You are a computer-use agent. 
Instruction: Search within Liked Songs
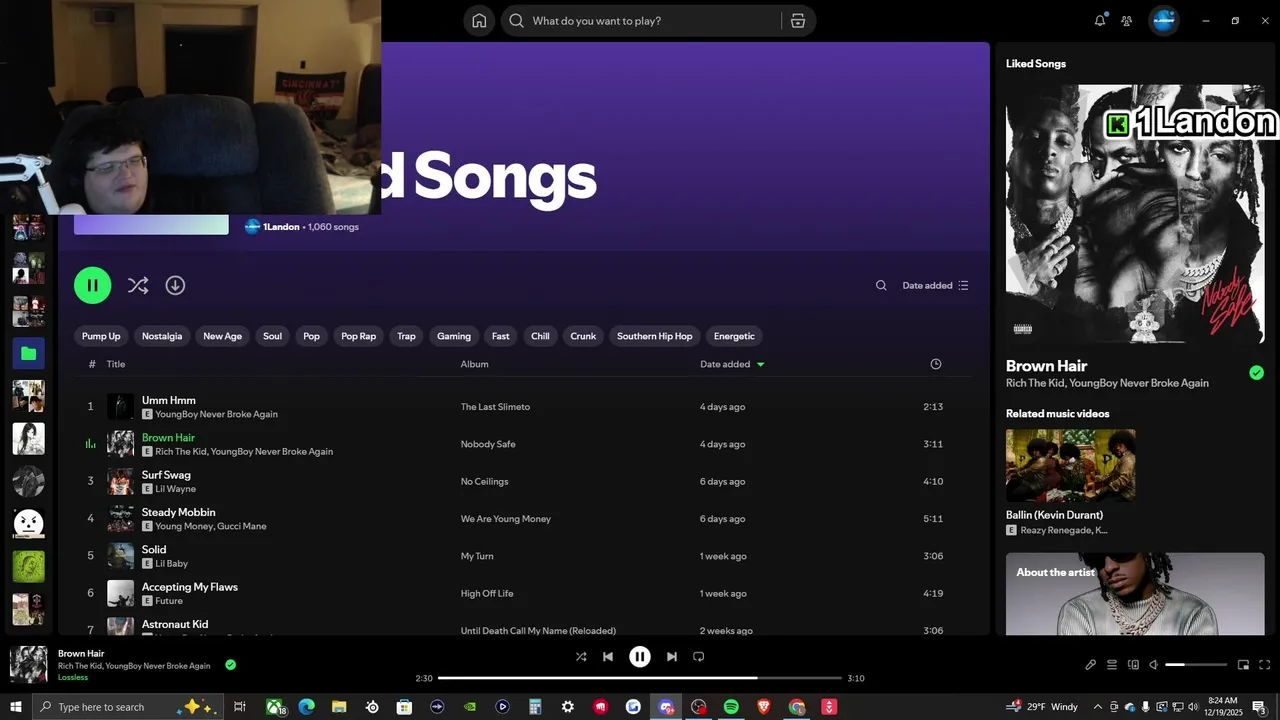click(x=881, y=285)
